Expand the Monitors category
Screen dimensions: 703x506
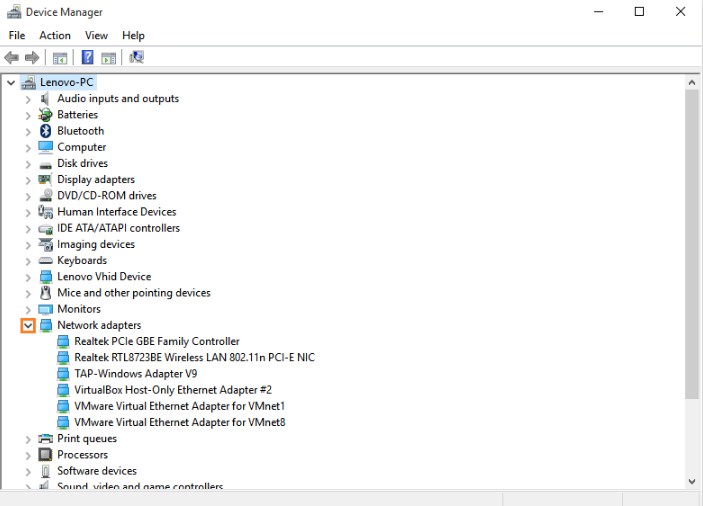click(x=28, y=309)
